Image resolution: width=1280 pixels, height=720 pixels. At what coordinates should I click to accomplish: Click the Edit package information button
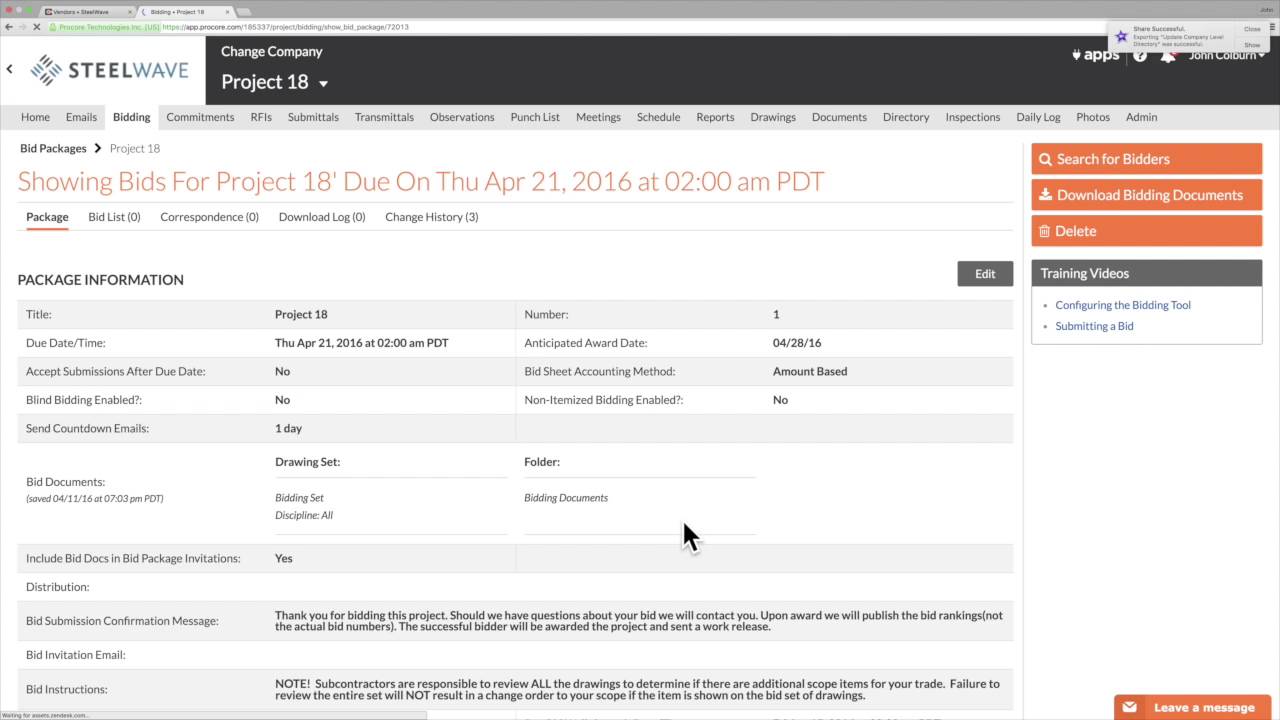pyautogui.click(x=985, y=274)
